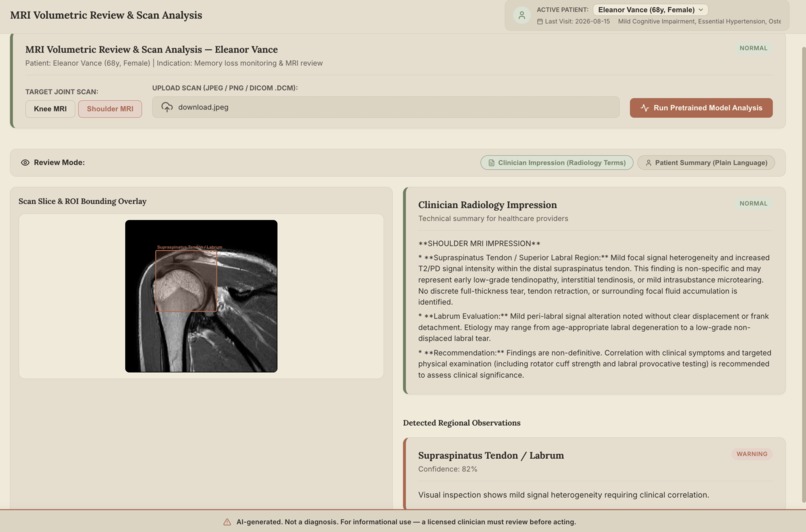Click the Clinician Radiology Impression heading
This screenshot has height=532, width=806.
click(x=487, y=205)
